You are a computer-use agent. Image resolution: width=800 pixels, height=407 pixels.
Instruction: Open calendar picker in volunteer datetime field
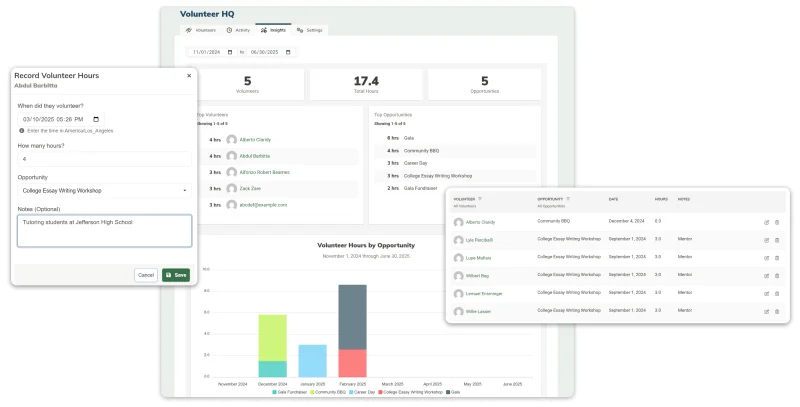pyautogui.click(x=96, y=119)
